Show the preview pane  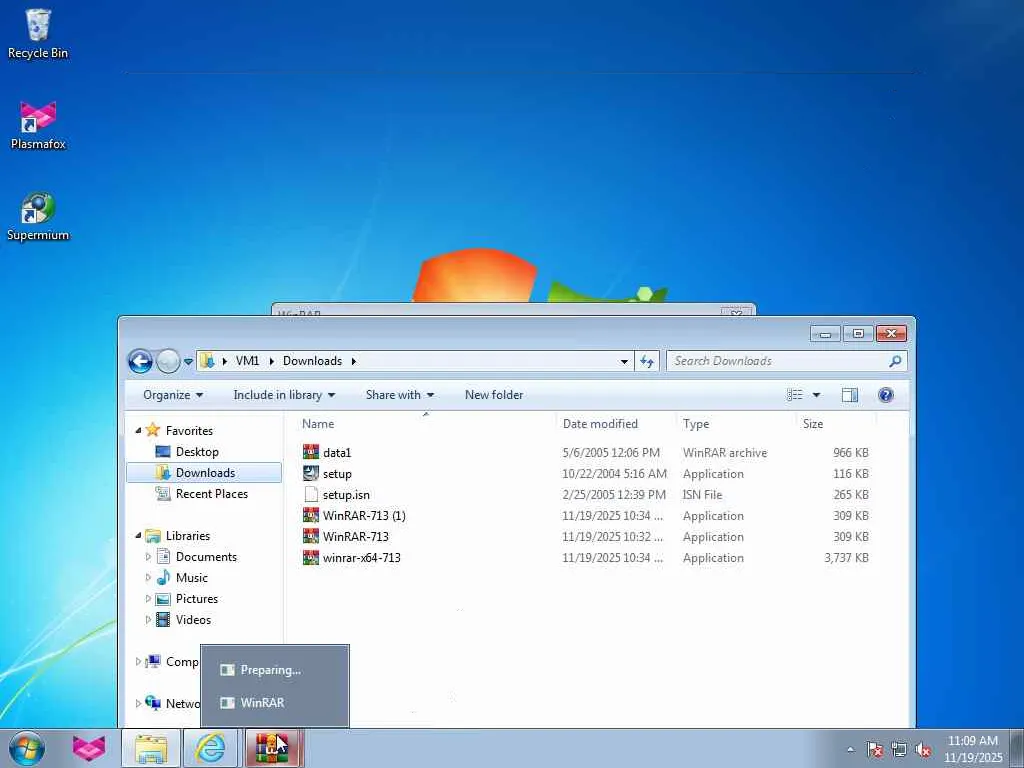pyautogui.click(x=850, y=395)
